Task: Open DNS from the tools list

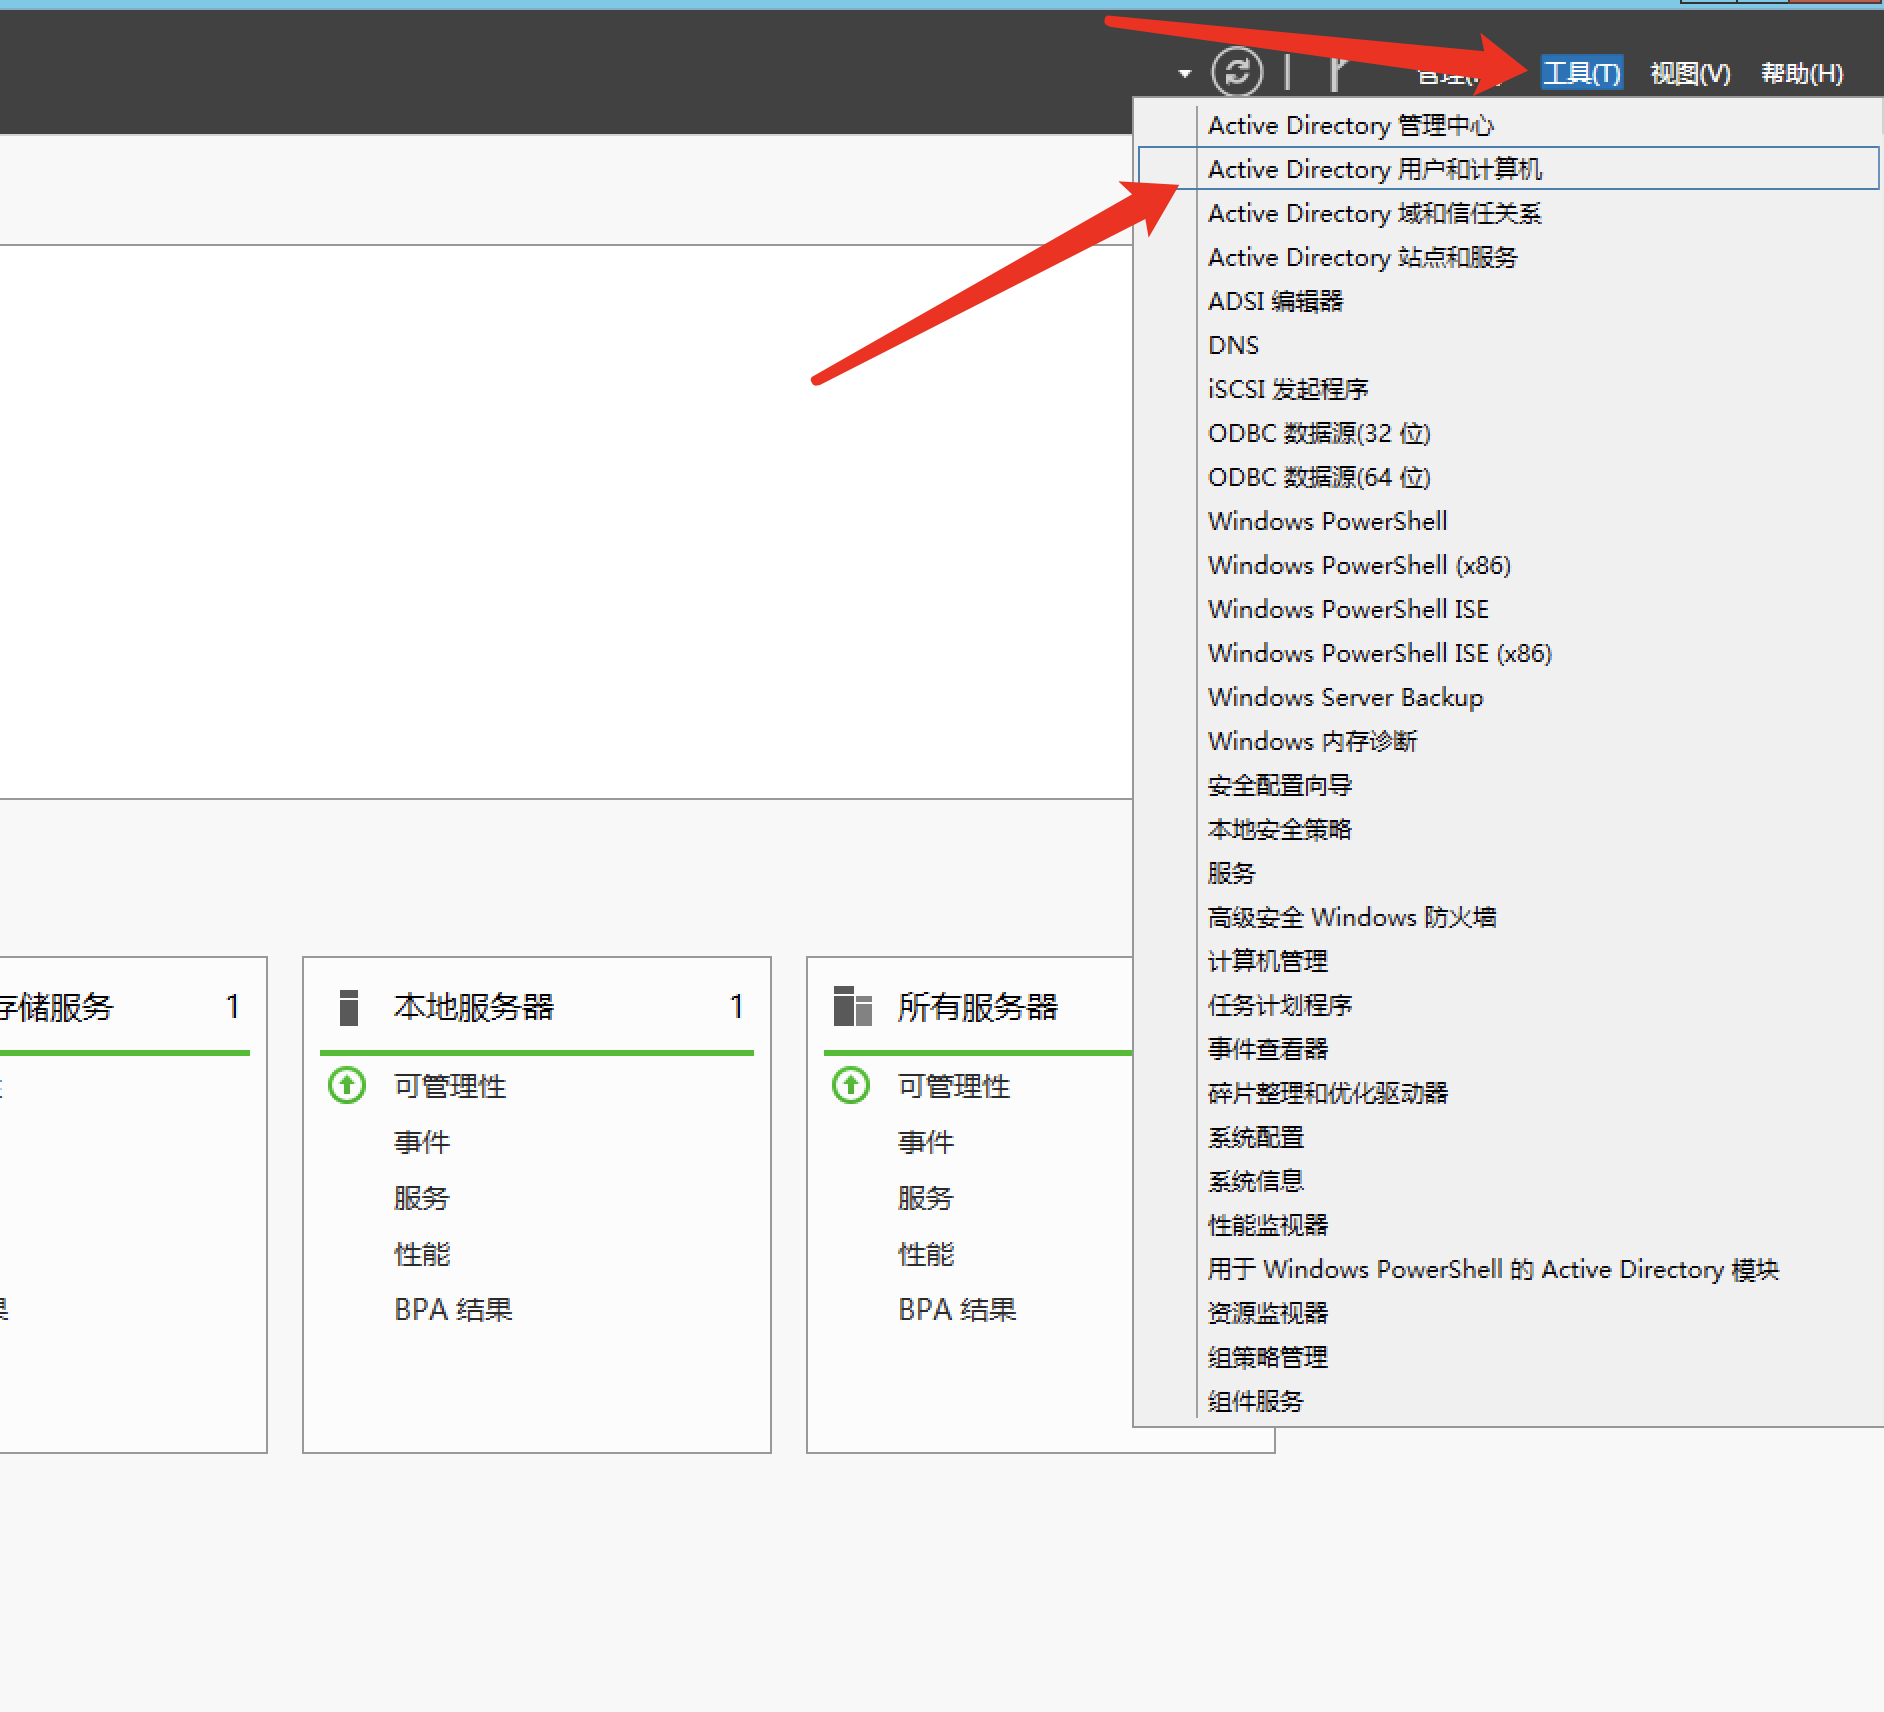Action: click(x=1233, y=345)
